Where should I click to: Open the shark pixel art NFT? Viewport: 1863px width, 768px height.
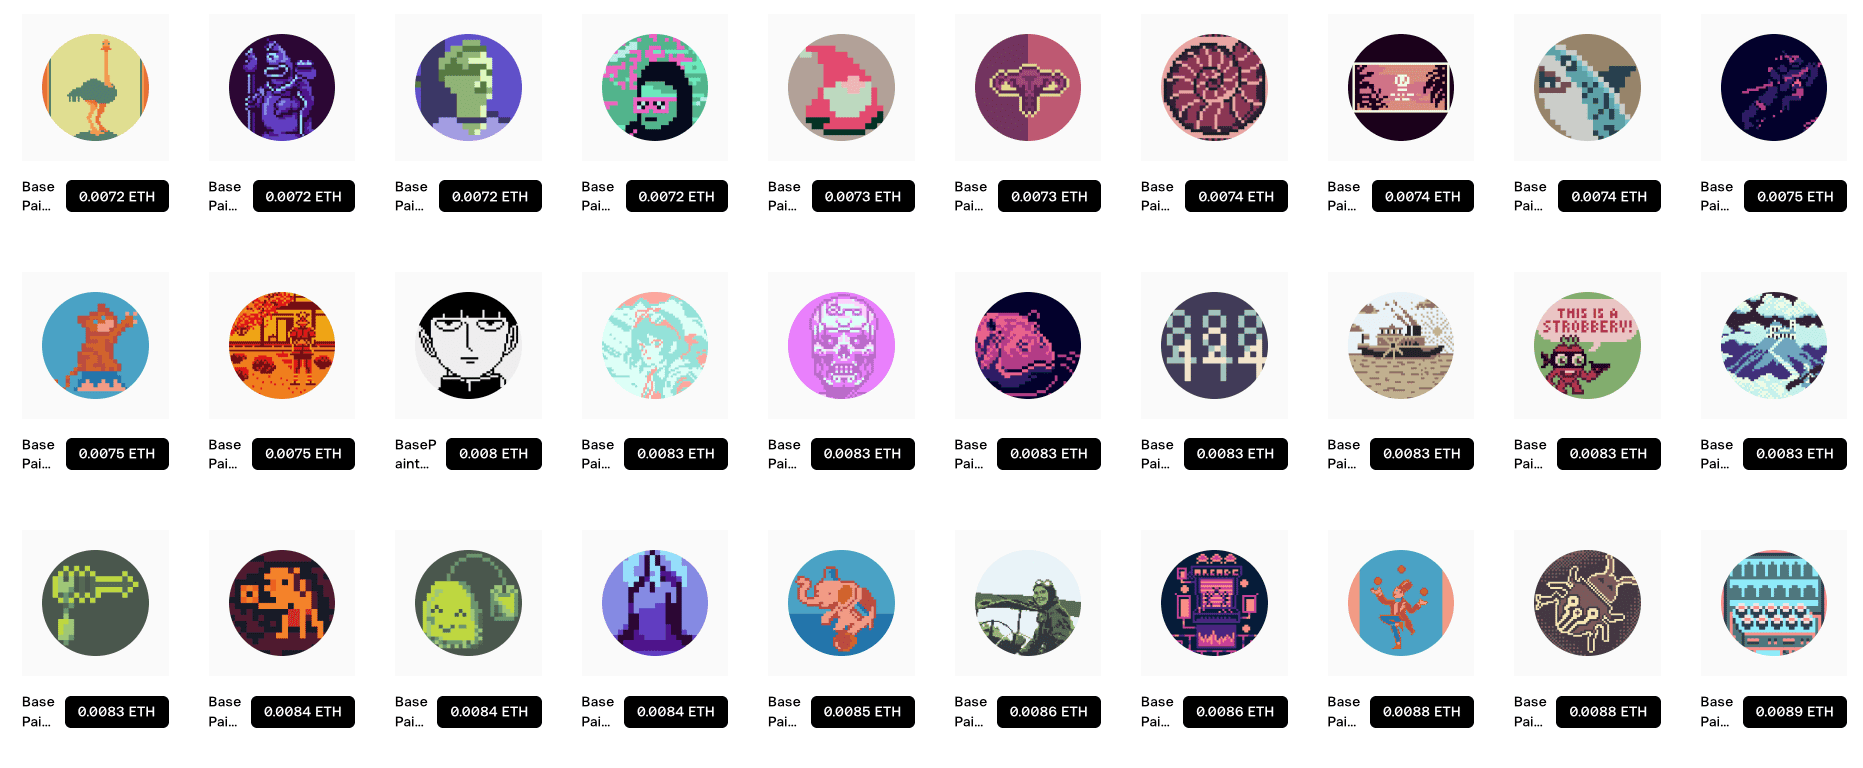1587,87
